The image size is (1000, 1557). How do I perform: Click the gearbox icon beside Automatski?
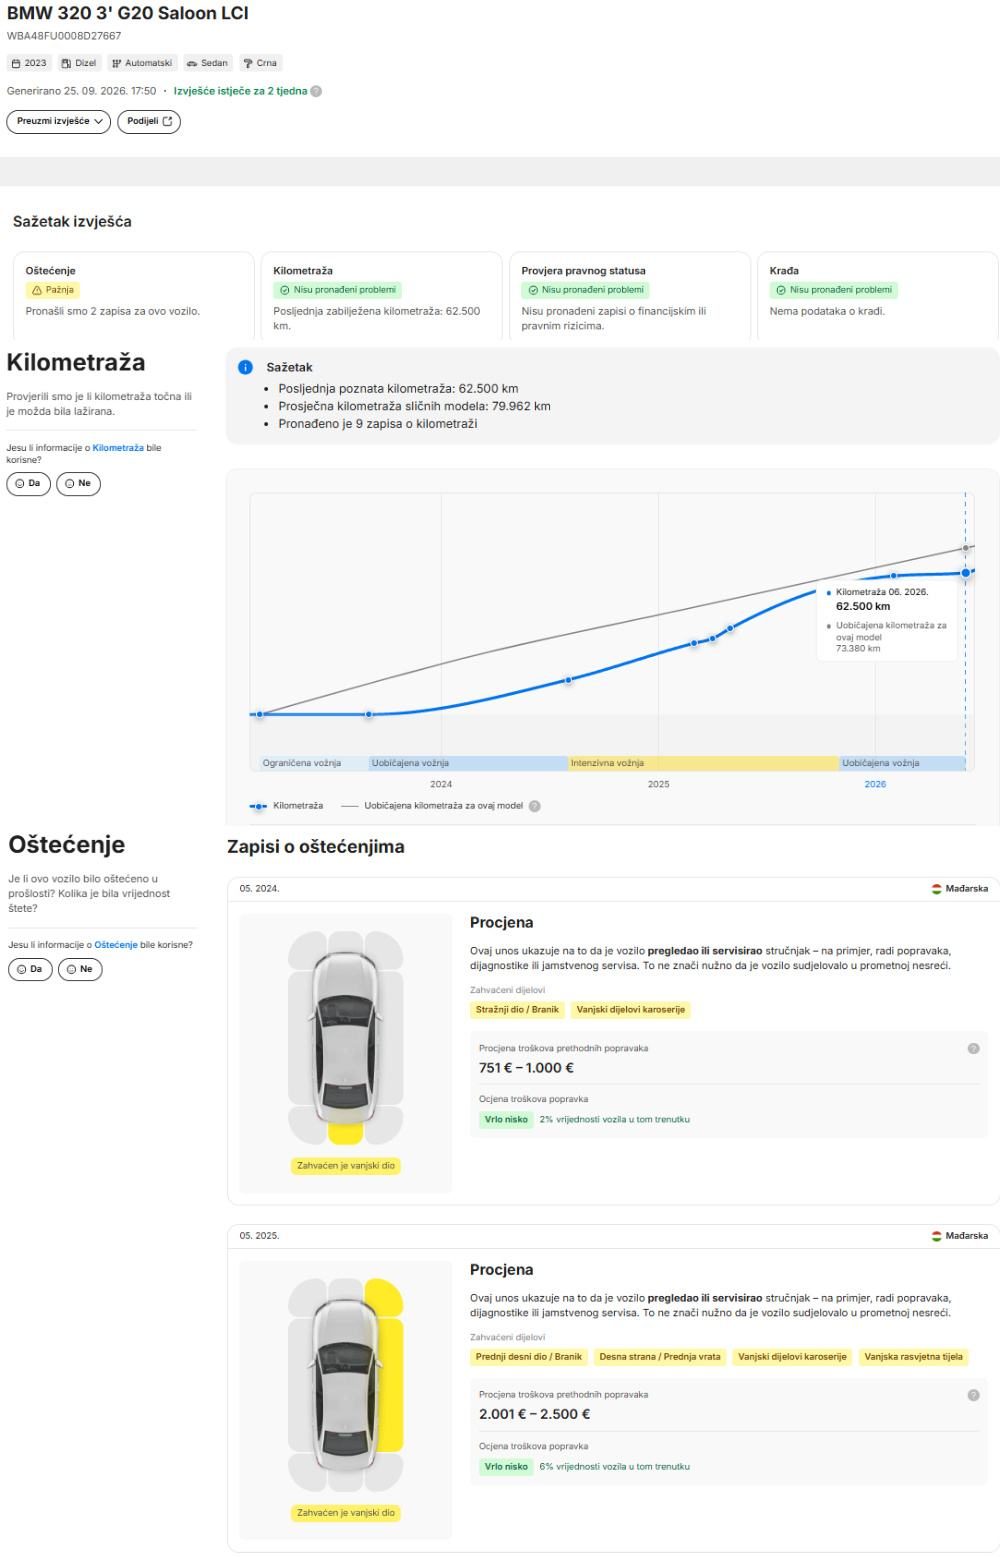[116, 63]
